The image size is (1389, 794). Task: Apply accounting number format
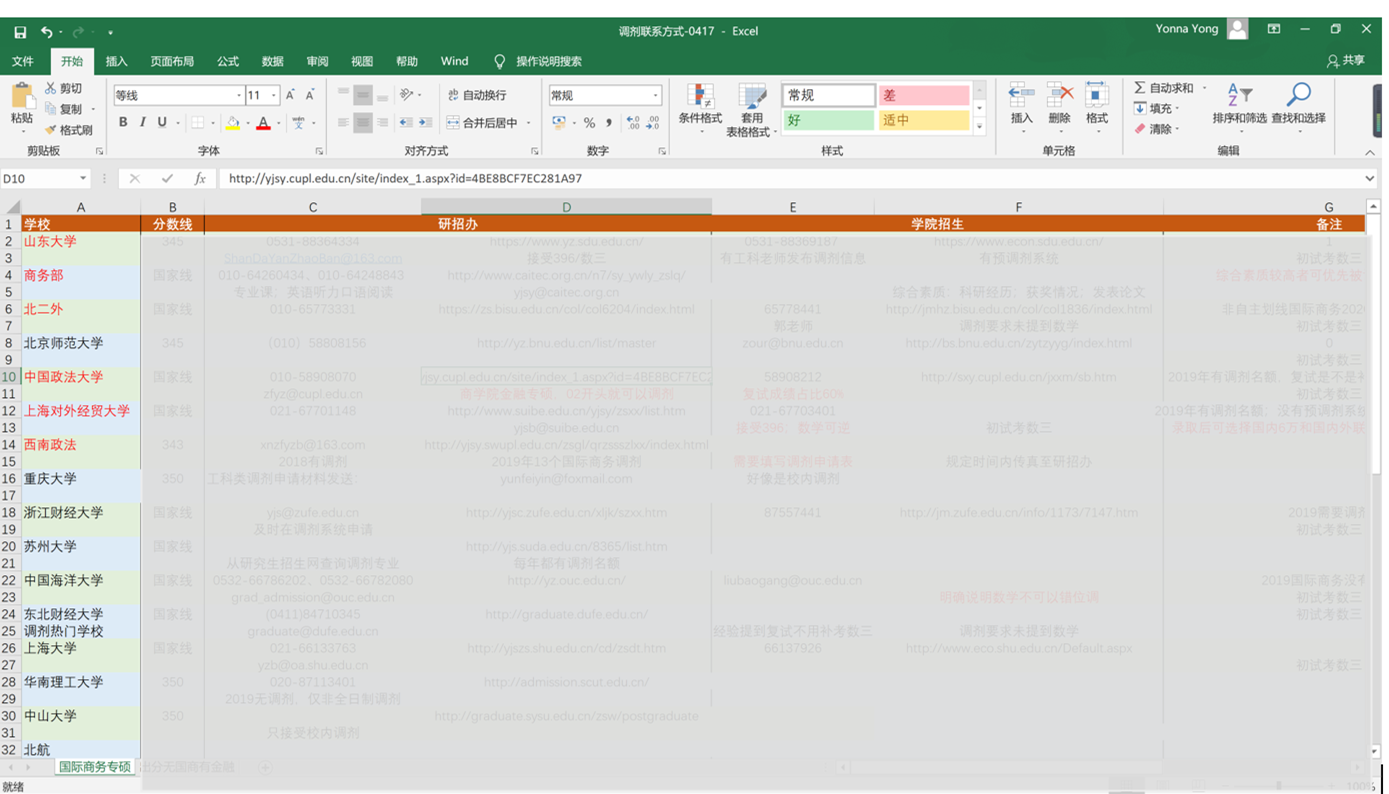tap(559, 123)
